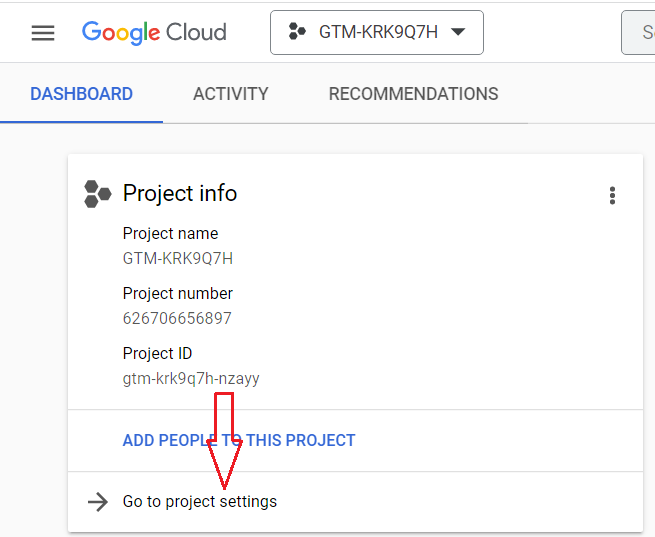Click the Project number label
This screenshot has height=537, width=655.
click(178, 294)
